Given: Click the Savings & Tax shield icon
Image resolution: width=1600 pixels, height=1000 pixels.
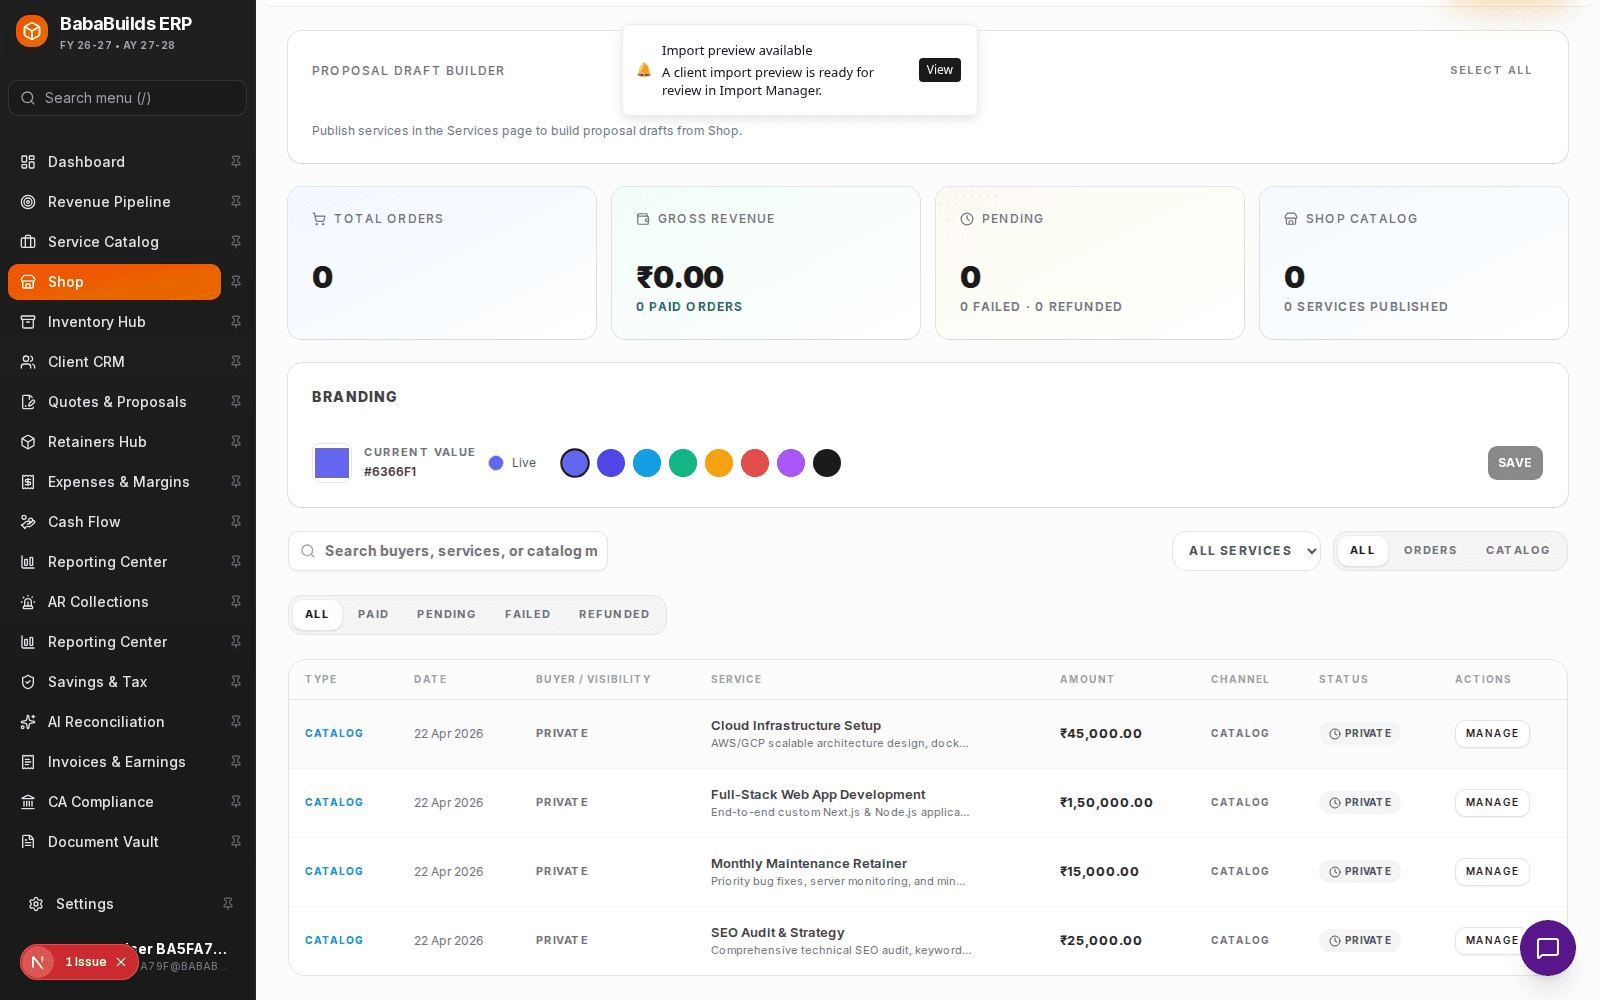Looking at the screenshot, I should tap(28, 682).
